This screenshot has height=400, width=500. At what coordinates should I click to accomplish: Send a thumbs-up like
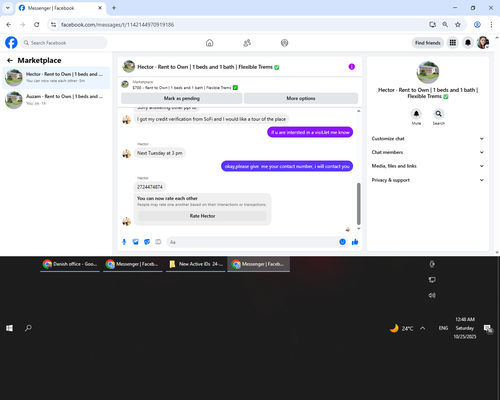point(355,242)
